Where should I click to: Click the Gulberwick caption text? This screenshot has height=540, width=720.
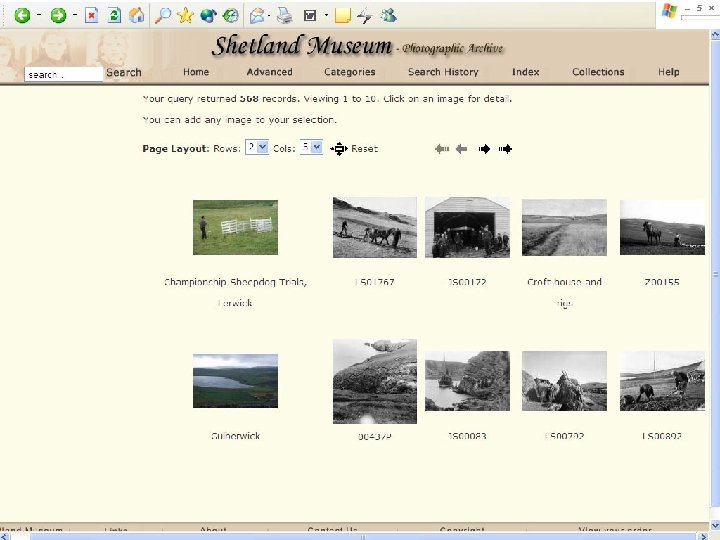point(235,436)
